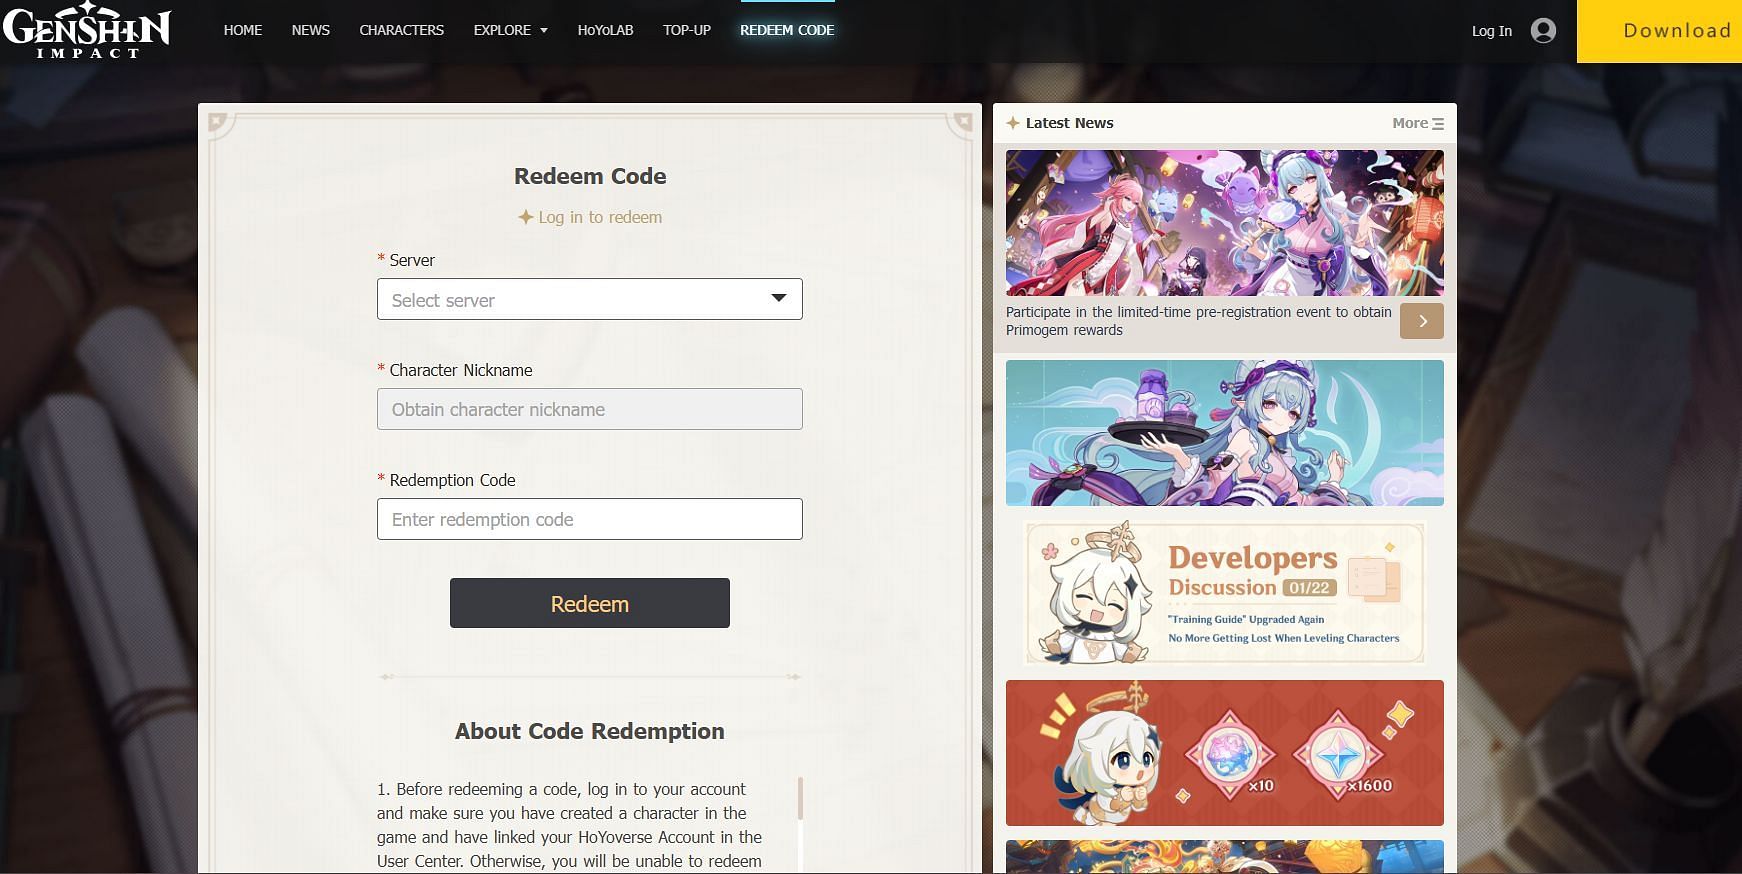Open the Primogem x1600 reward banner

(1225, 753)
